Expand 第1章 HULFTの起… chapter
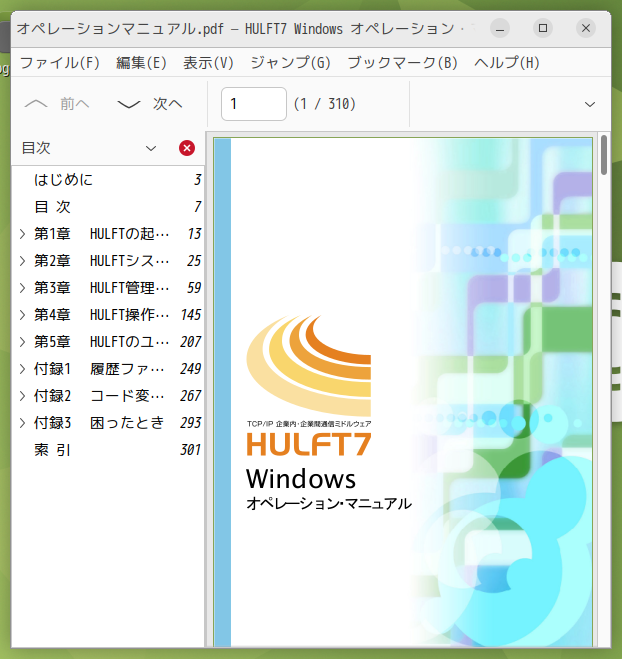Screen dimensions: 622x659 (x=23, y=234)
